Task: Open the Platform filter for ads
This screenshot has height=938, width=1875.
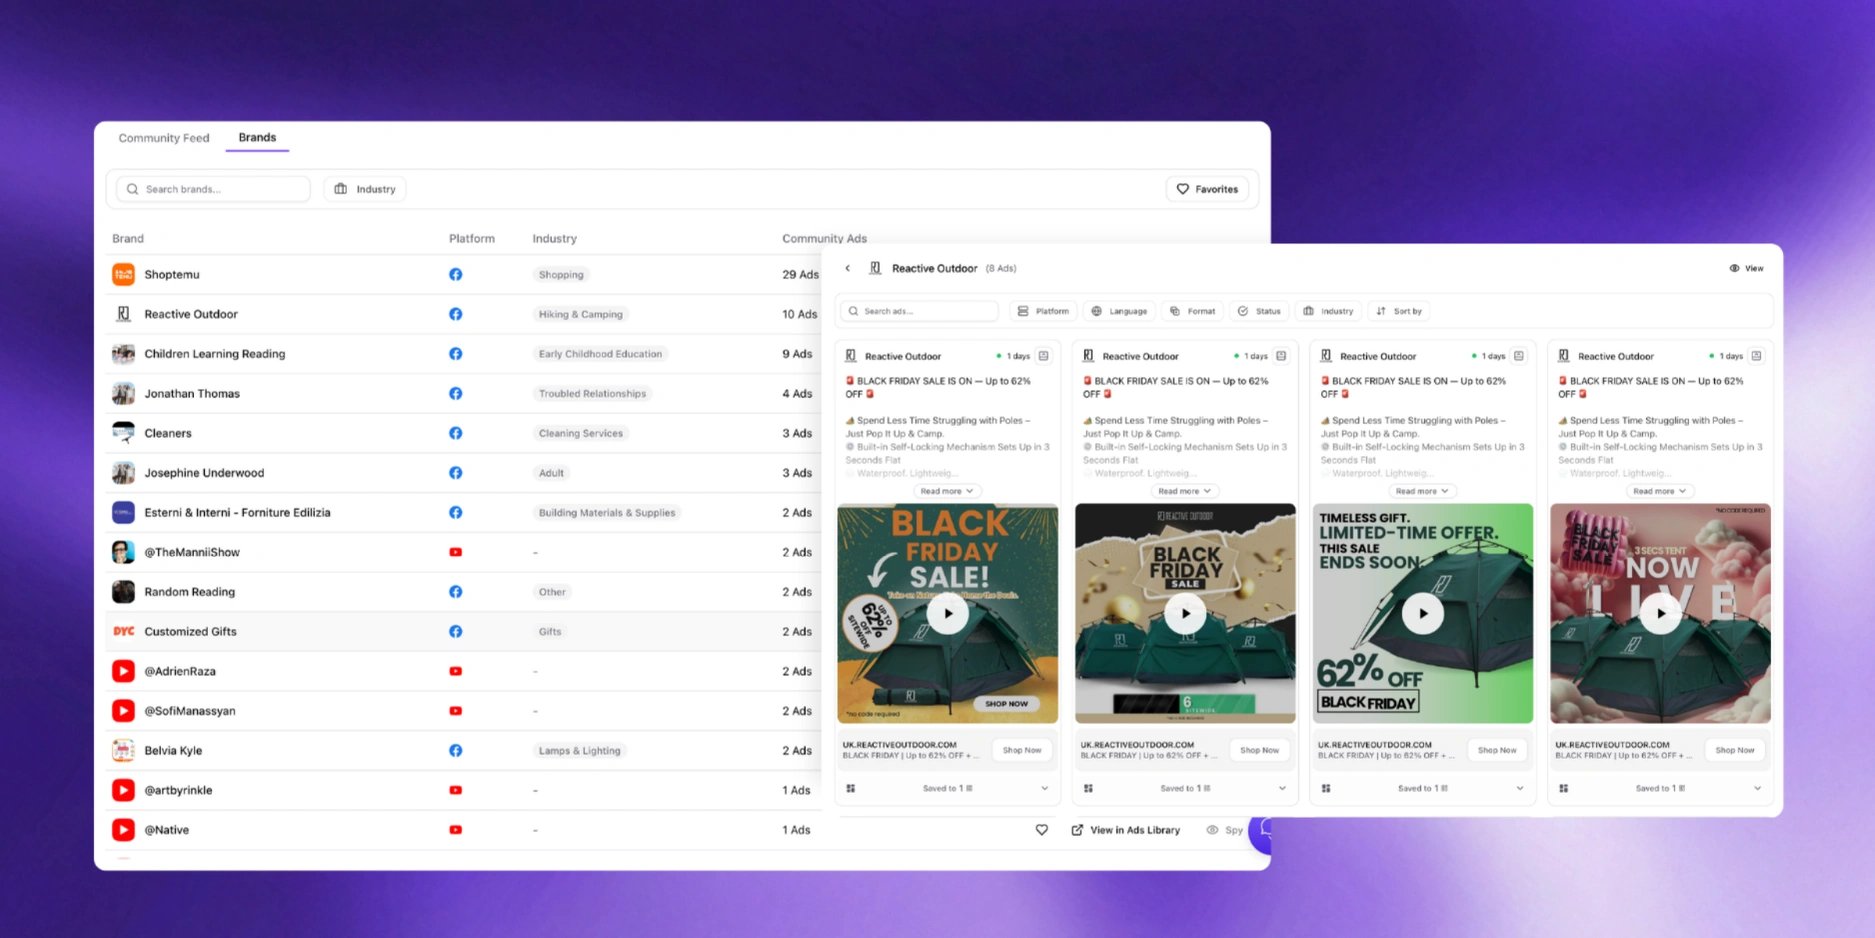Action: tap(1043, 311)
